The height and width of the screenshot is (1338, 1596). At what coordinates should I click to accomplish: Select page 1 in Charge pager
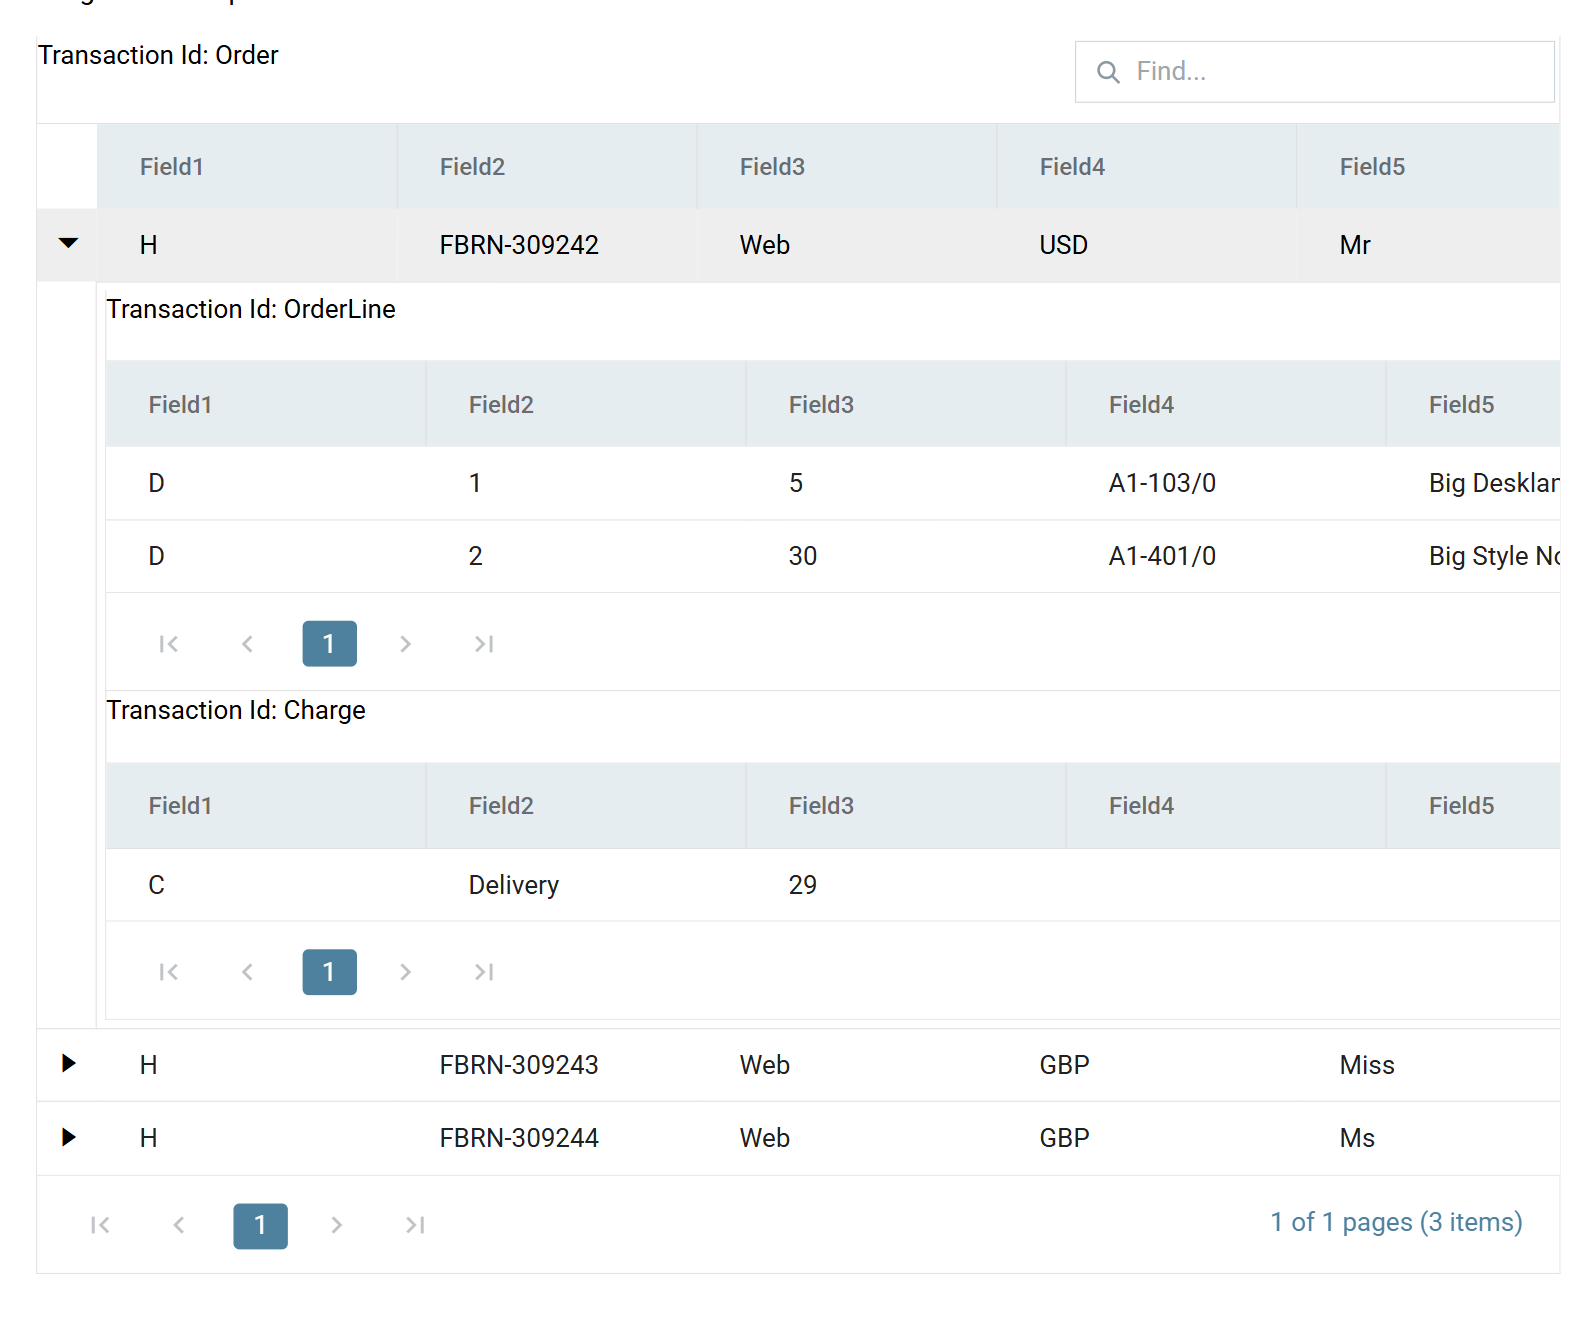click(330, 972)
